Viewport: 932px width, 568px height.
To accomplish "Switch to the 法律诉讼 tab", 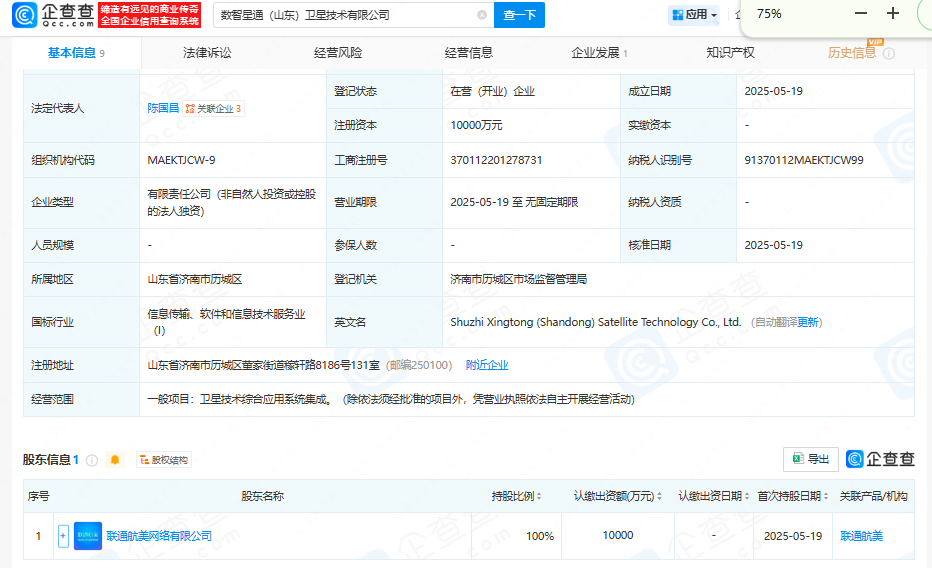I will coord(207,53).
